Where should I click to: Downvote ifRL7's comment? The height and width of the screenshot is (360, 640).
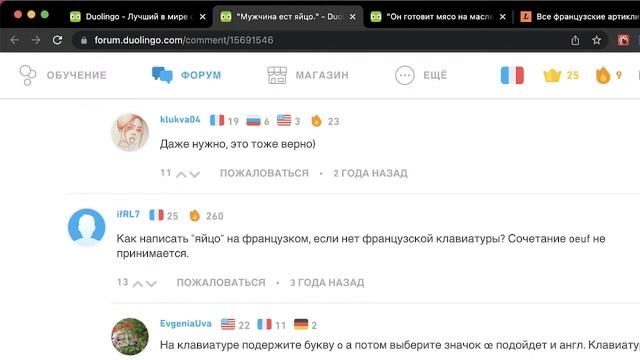(x=151, y=284)
